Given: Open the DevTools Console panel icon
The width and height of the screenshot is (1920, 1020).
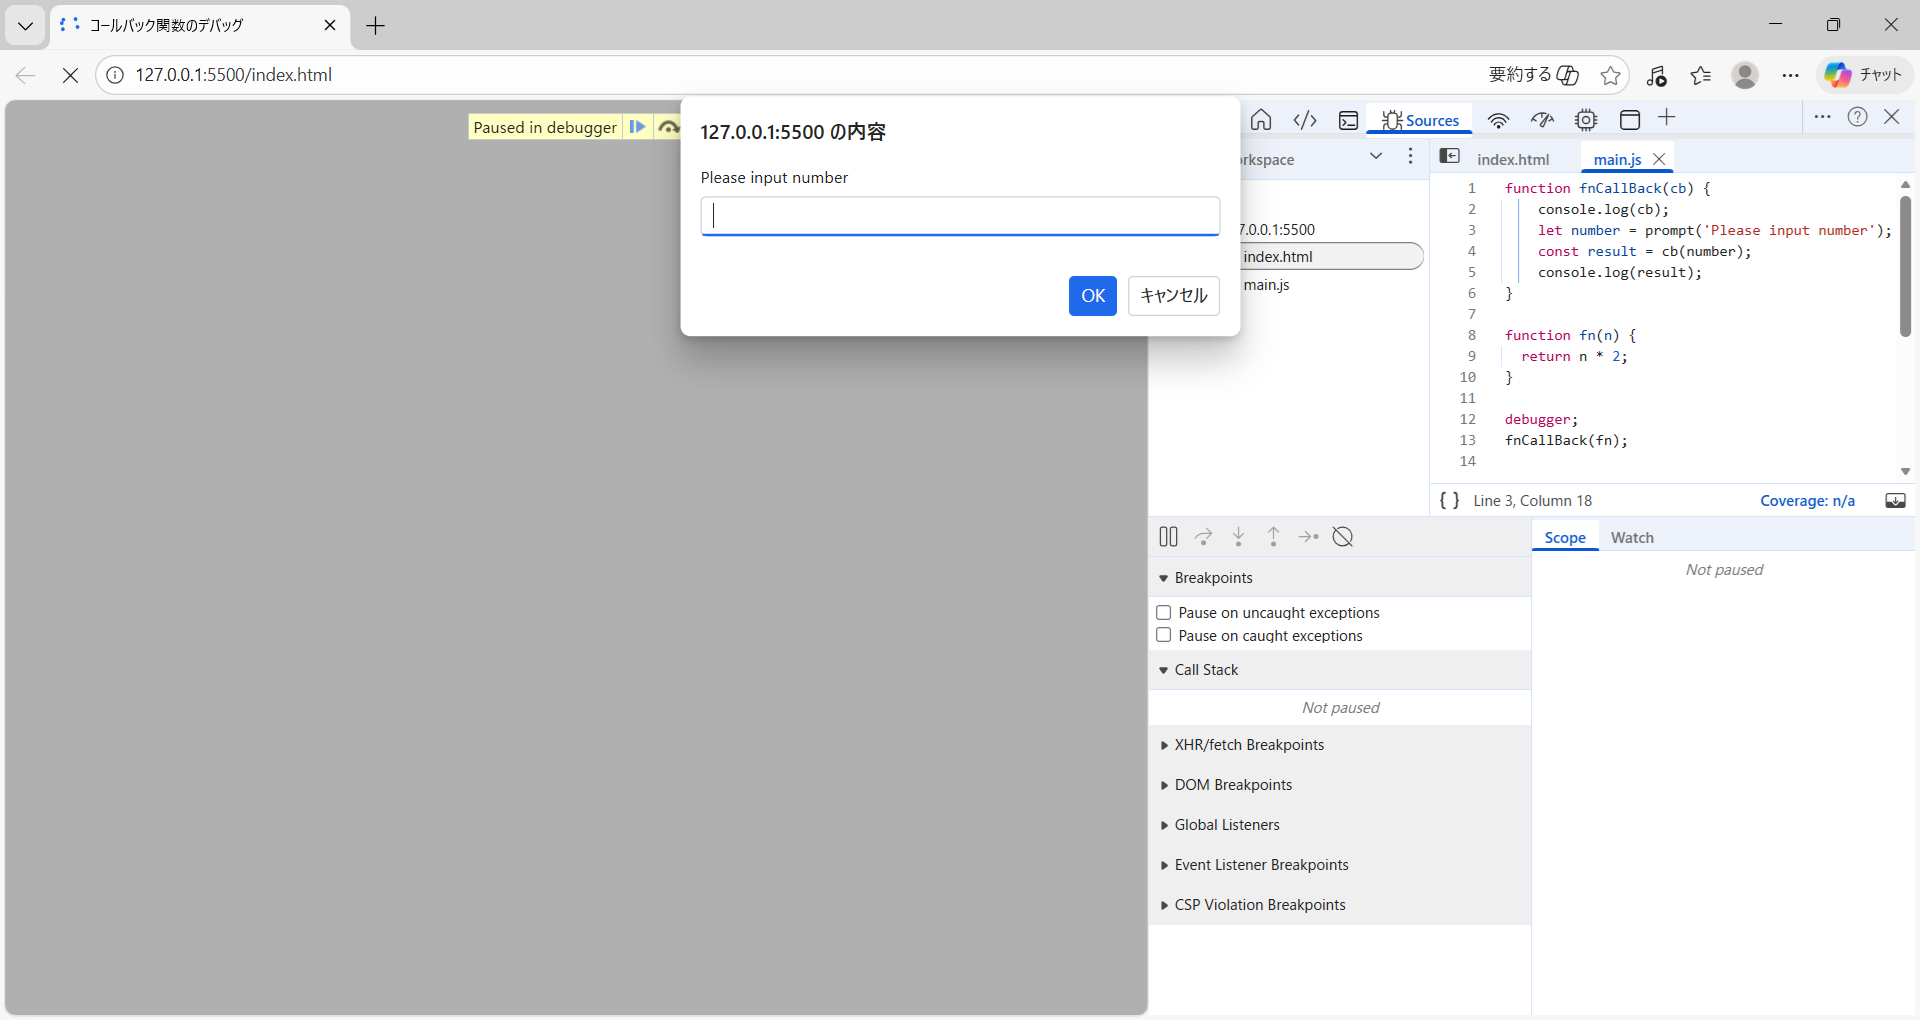Looking at the screenshot, I should 1348,120.
